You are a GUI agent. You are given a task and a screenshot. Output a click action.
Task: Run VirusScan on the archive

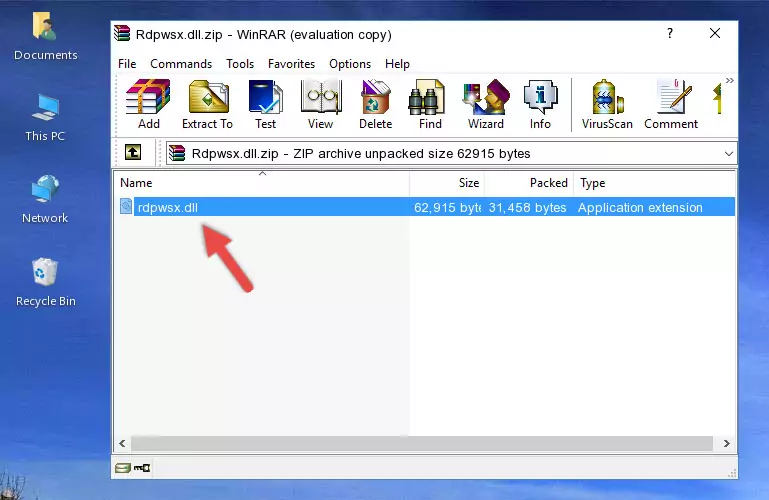tap(607, 104)
